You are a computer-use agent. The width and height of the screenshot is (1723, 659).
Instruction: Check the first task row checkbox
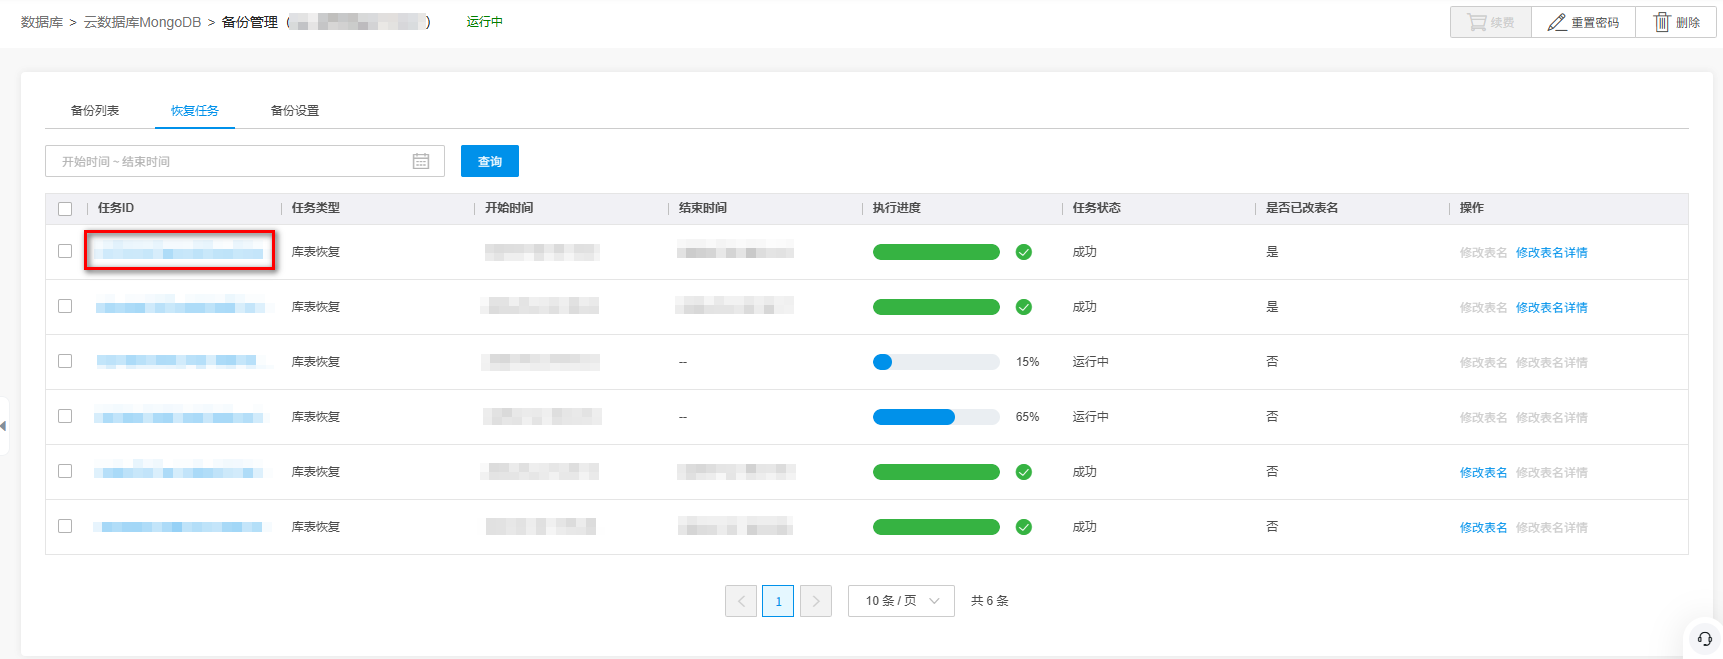[65, 251]
